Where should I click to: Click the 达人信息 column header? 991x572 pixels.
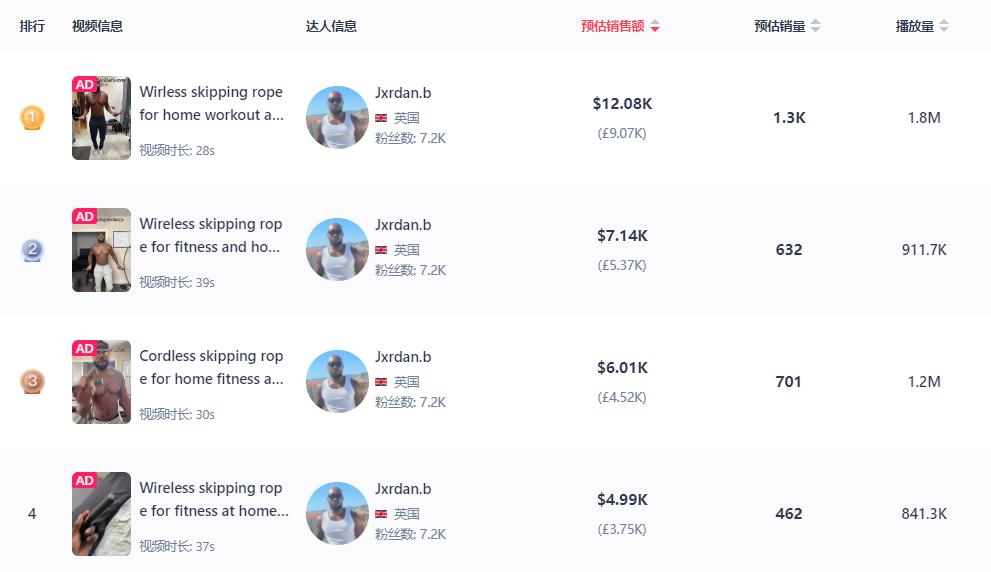point(331,27)
